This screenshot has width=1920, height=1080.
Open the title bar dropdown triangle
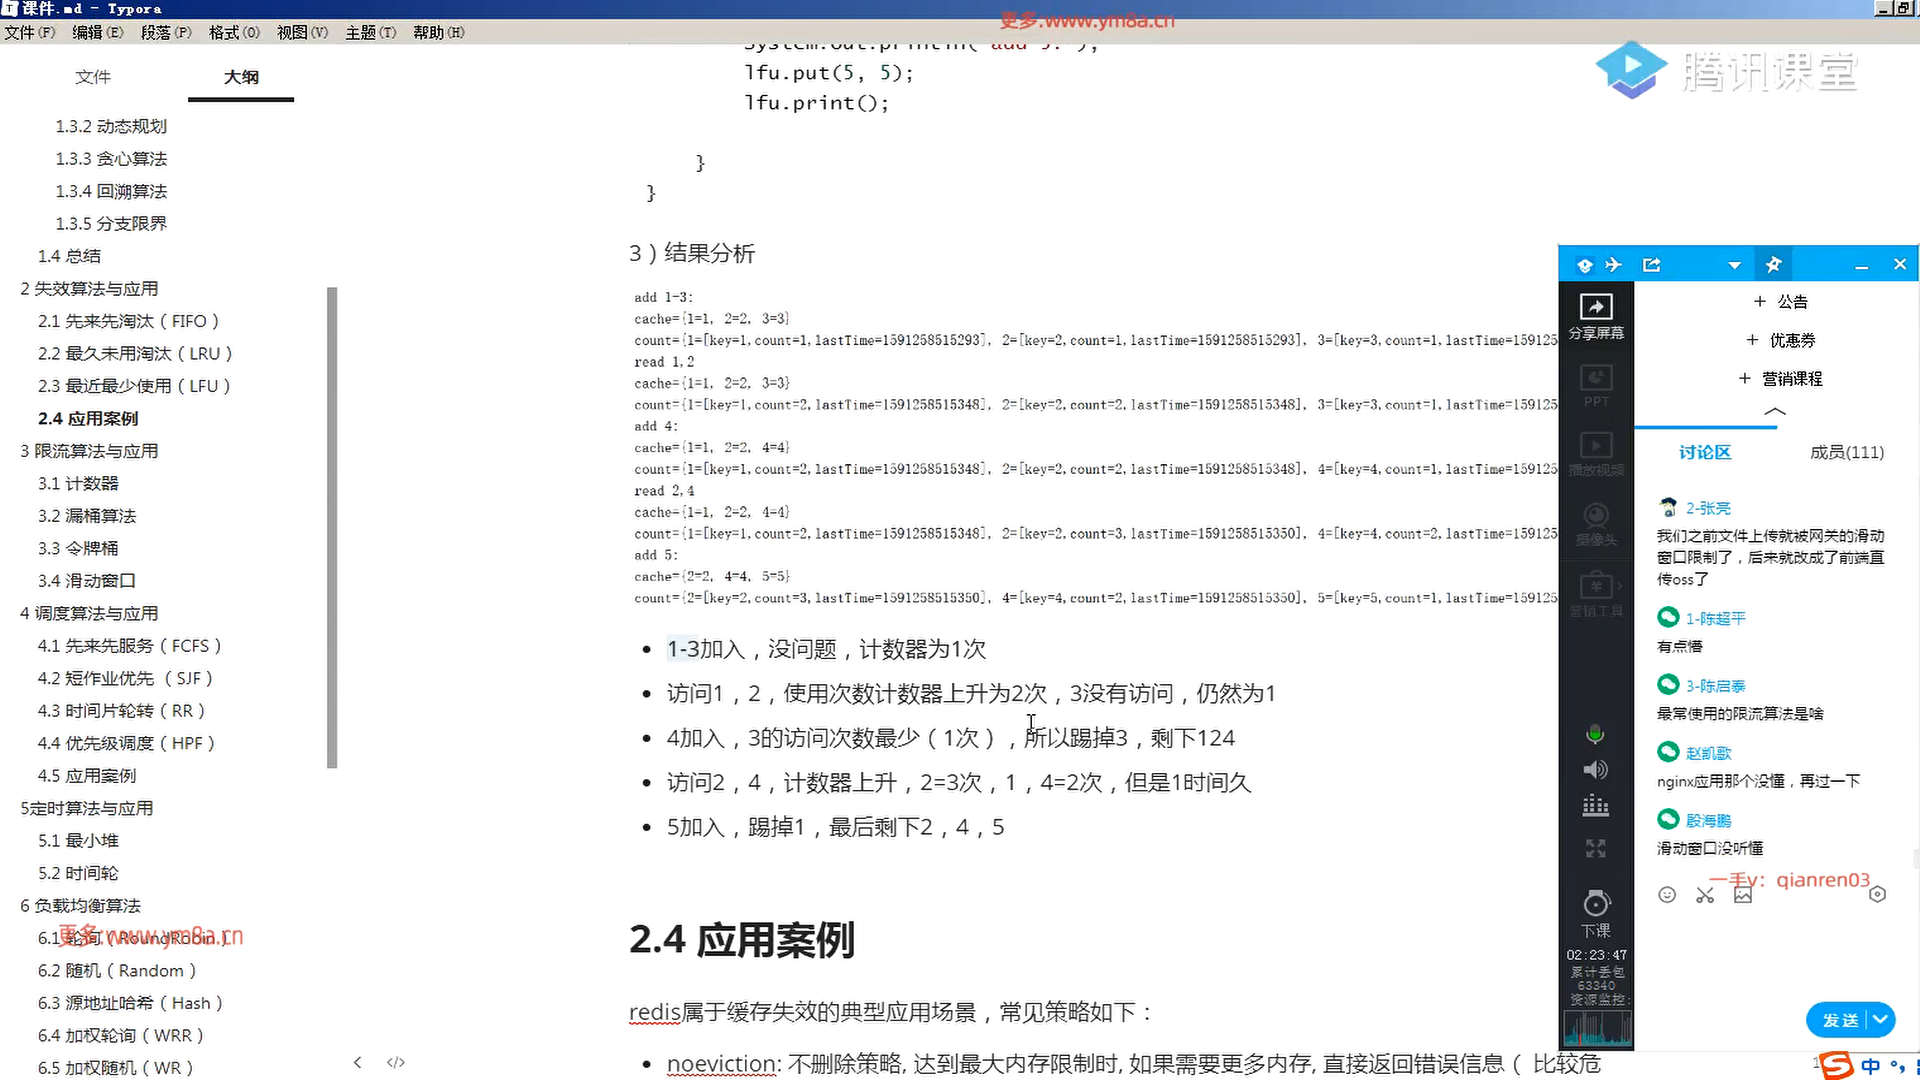click(x=1735, y=265)
